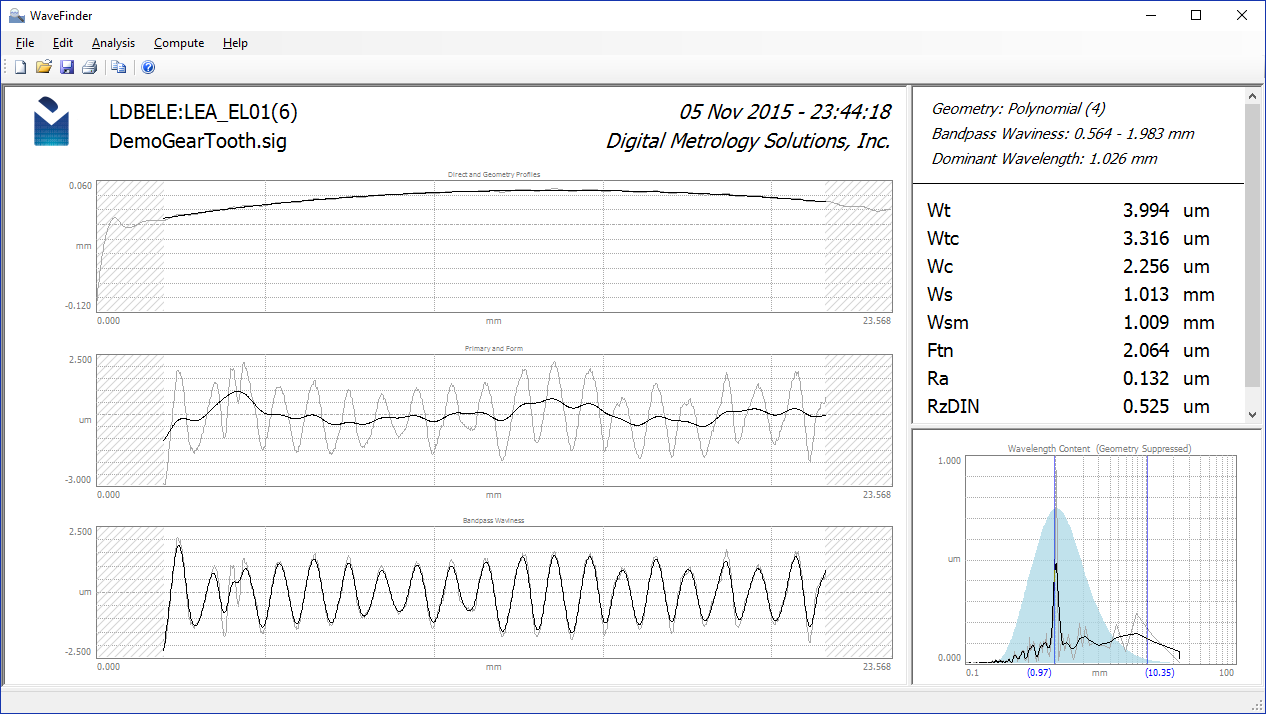The width and height of the screenshot is (1266, 714).
Task: Open the Analysis menu
Action: [x=113, y=43]
